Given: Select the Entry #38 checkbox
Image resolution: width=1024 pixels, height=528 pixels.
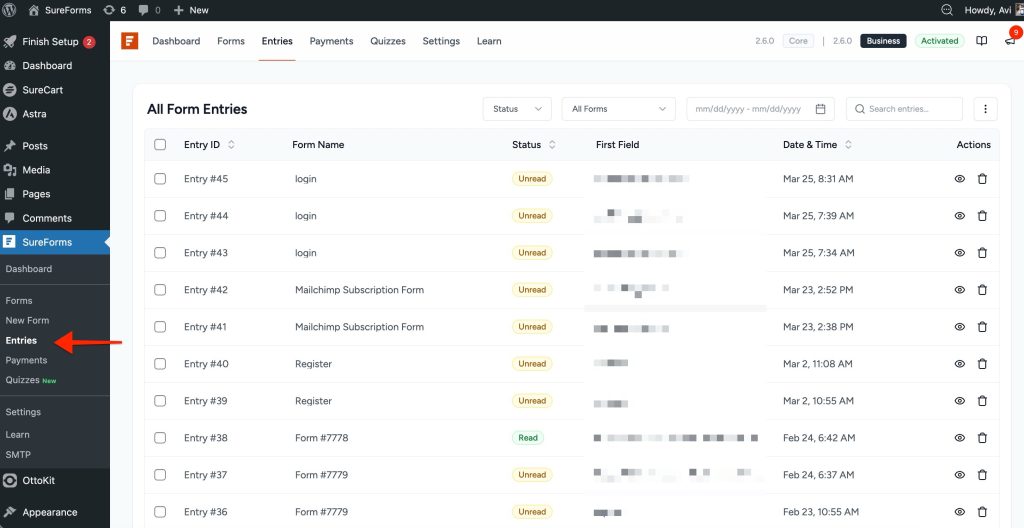Looking at the screenshot, I should coord(160,438).
